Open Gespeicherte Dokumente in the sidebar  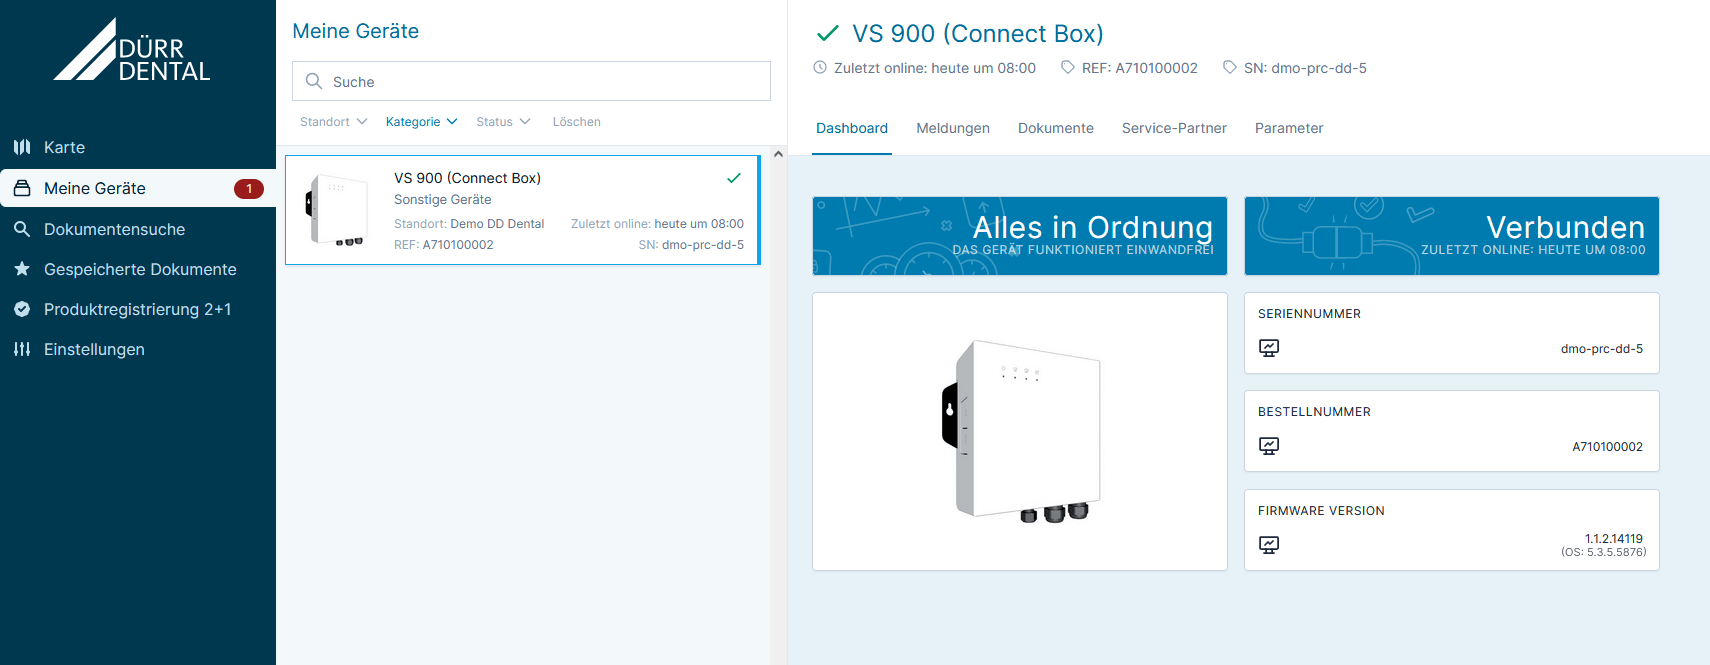(x=138, y=269)
